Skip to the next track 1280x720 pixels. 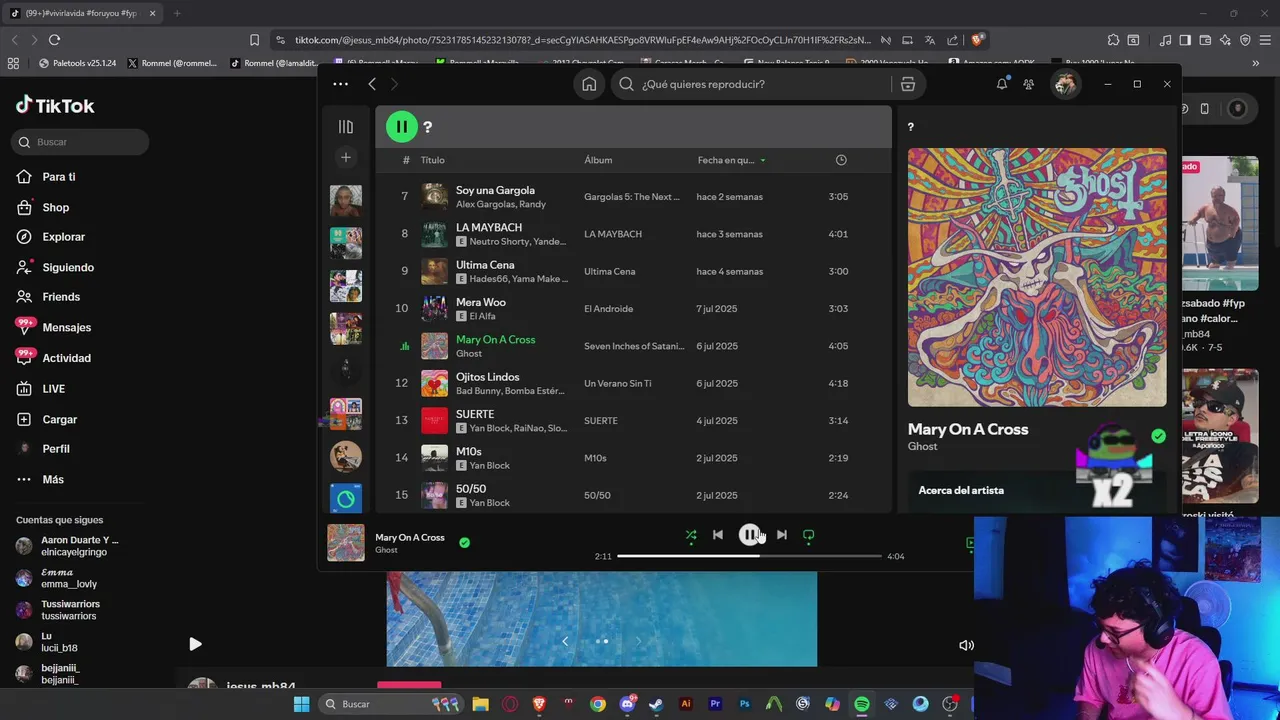(781, 535)
